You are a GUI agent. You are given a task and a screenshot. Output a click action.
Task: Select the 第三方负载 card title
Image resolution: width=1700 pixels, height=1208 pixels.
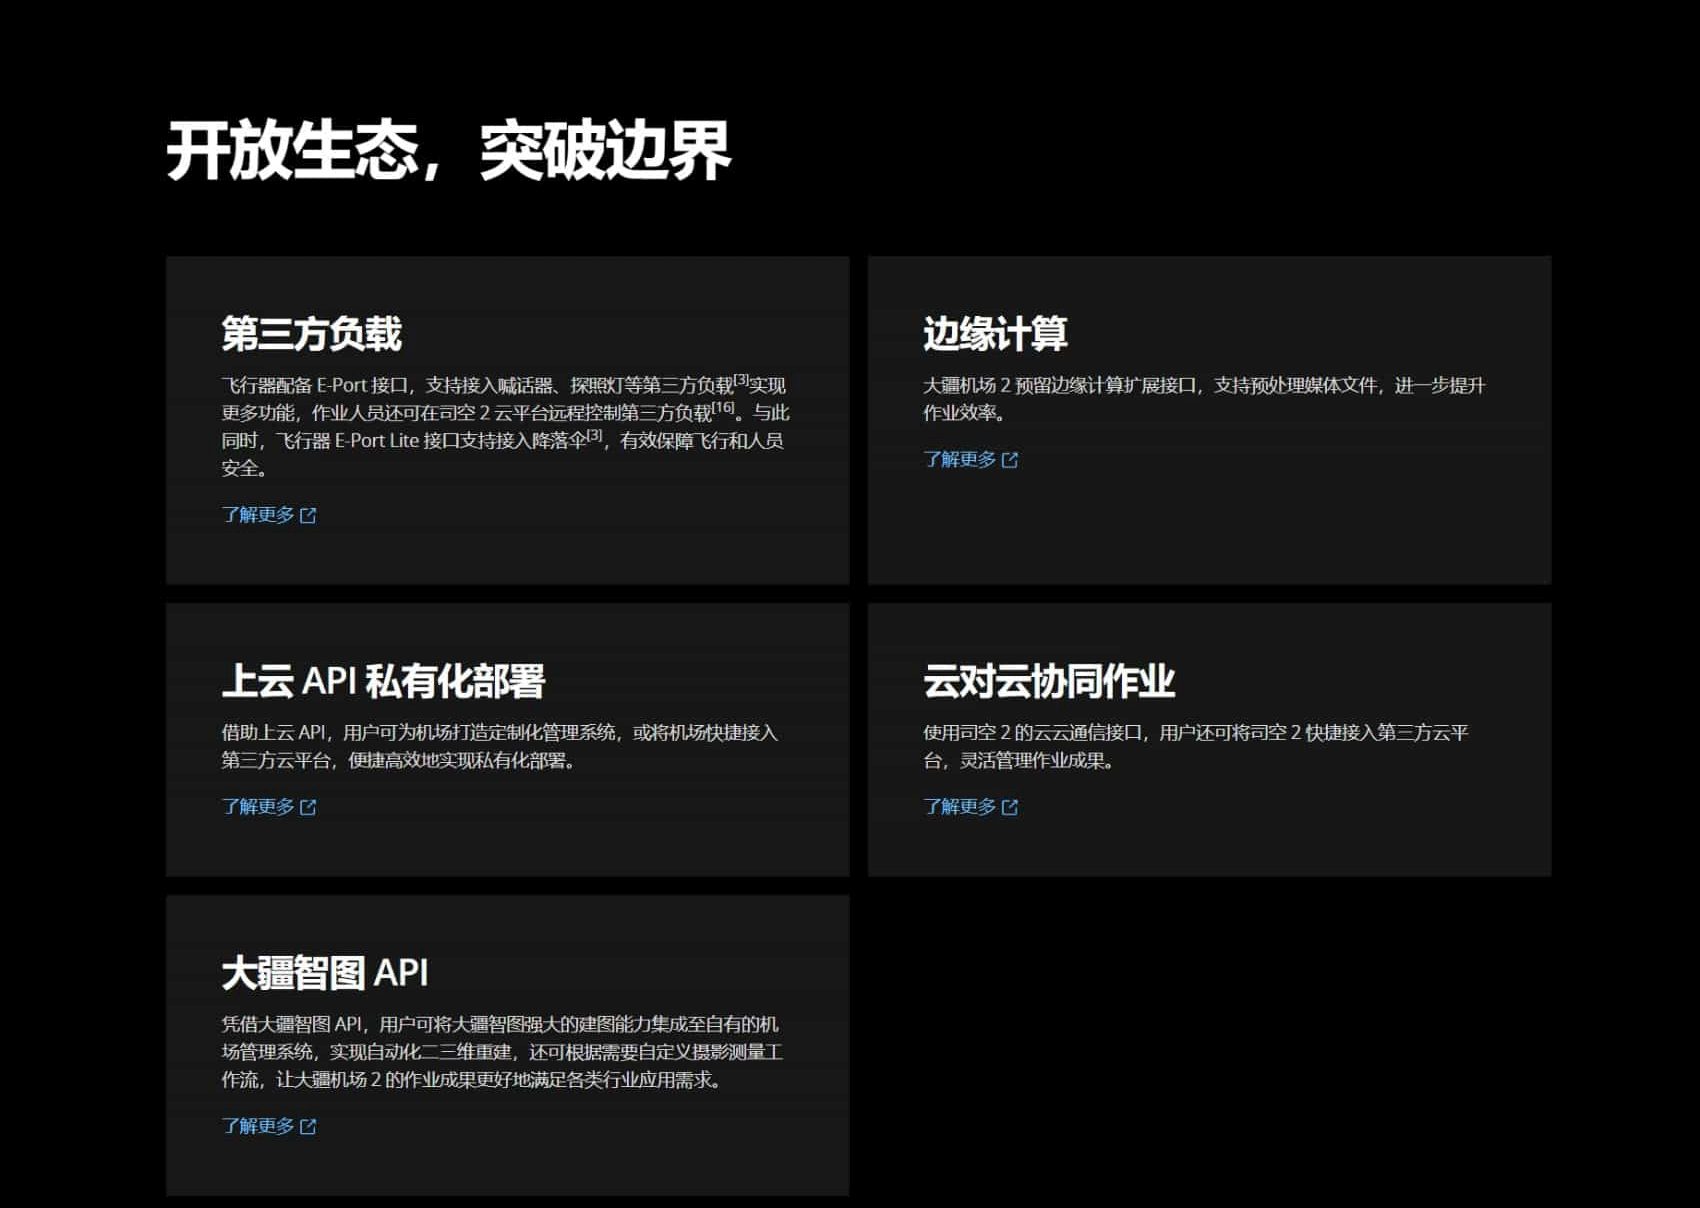pyautogui.click(x=311, y=334)
